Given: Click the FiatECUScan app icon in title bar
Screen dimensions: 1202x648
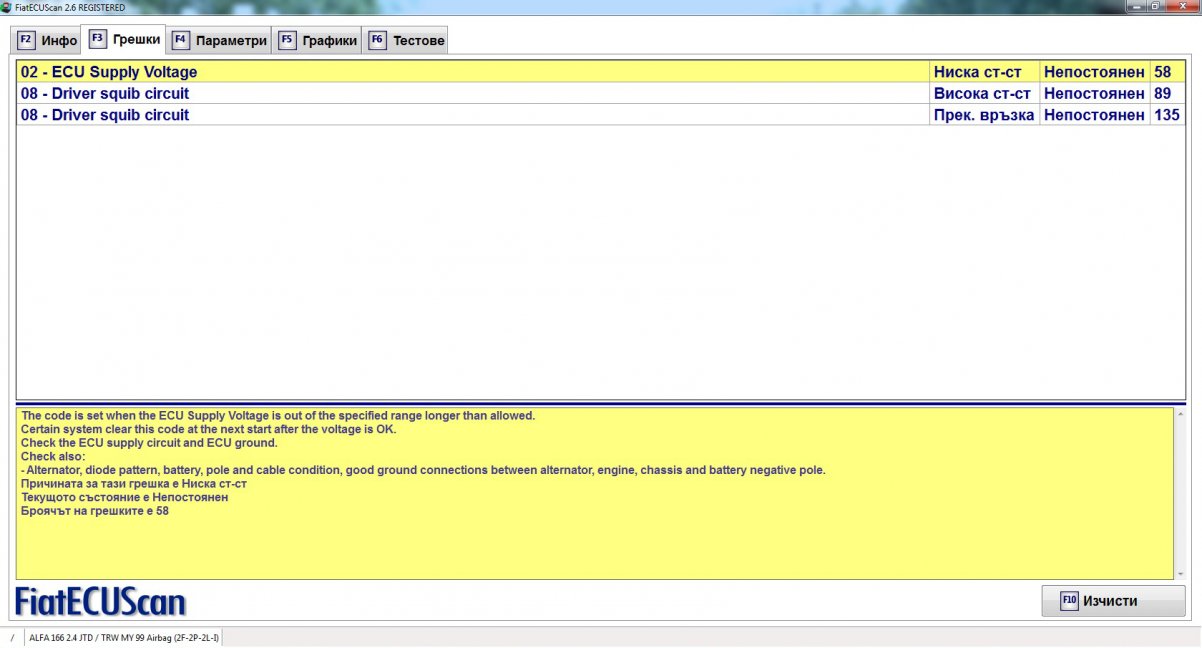Looking at the screenshot, I should tap(6, 7).
